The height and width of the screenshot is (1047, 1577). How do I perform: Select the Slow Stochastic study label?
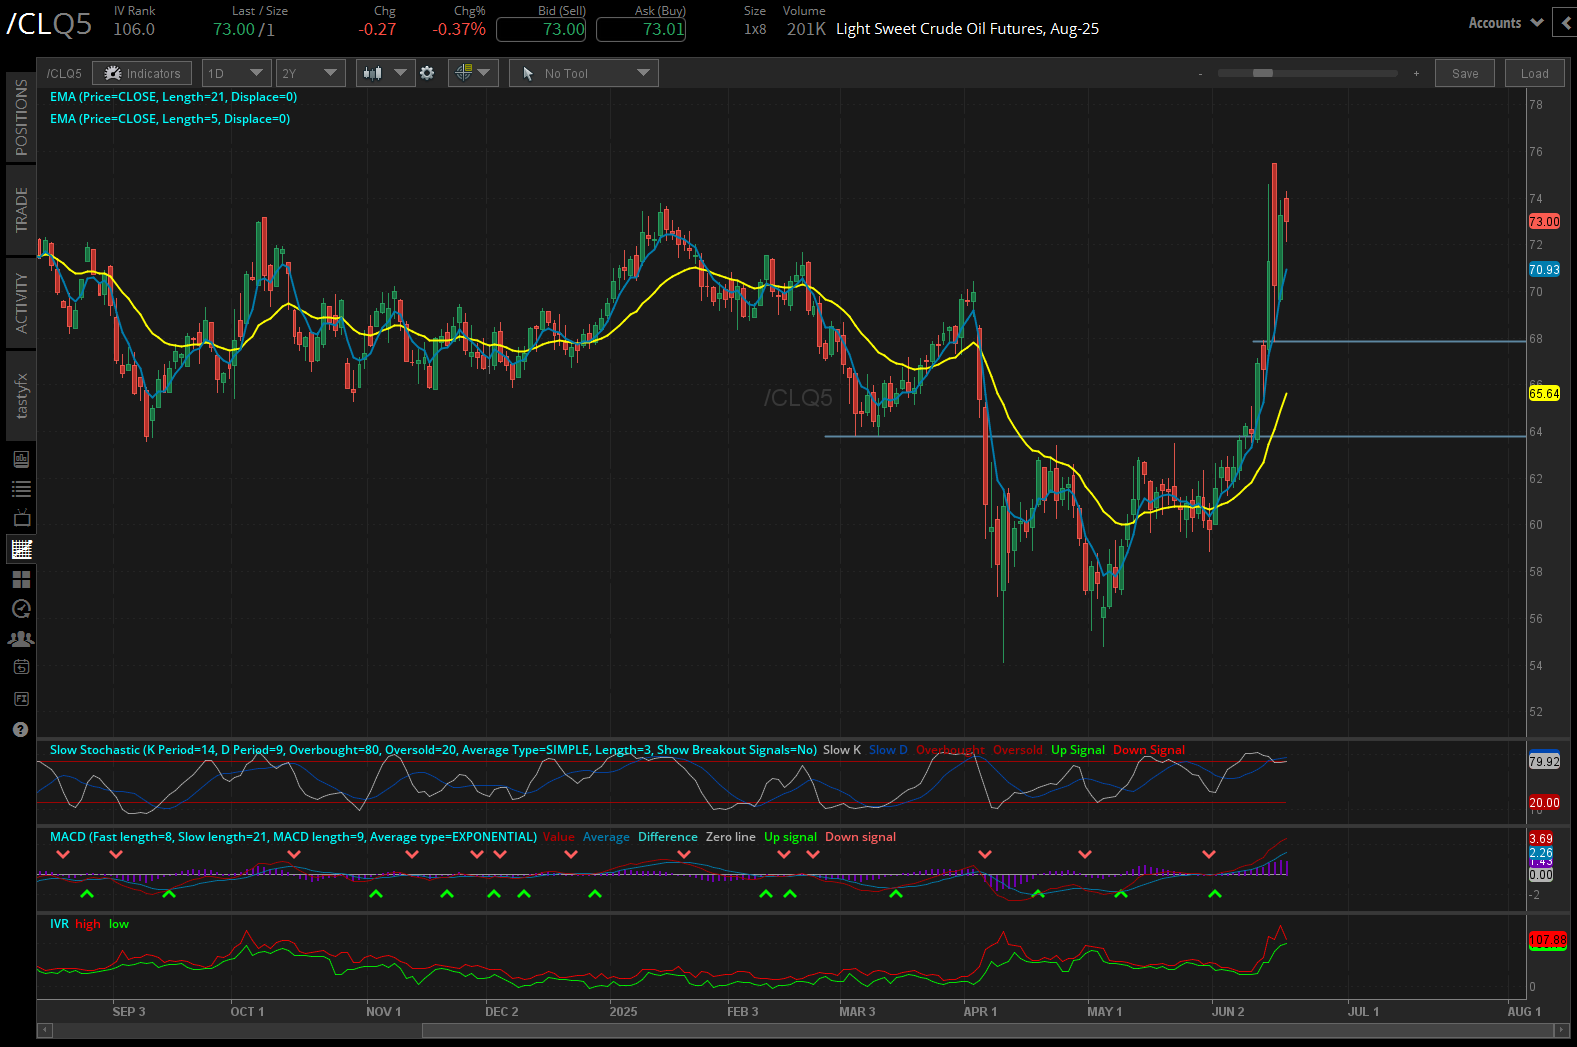pyautogui.click(x=433, y=750)
